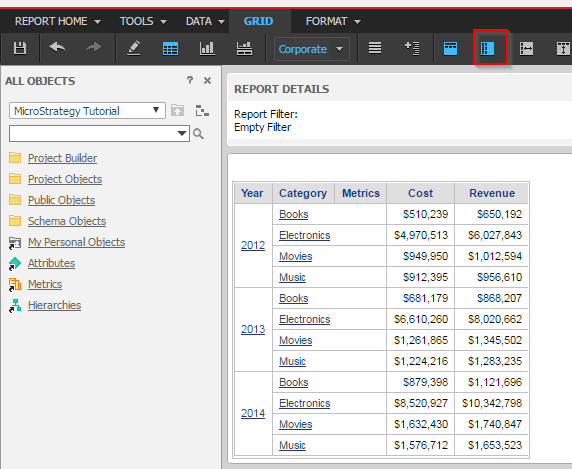Expand the MicroStrategy Tutorial project dropdown
This screenshot has width=572, height=469.
87,111
